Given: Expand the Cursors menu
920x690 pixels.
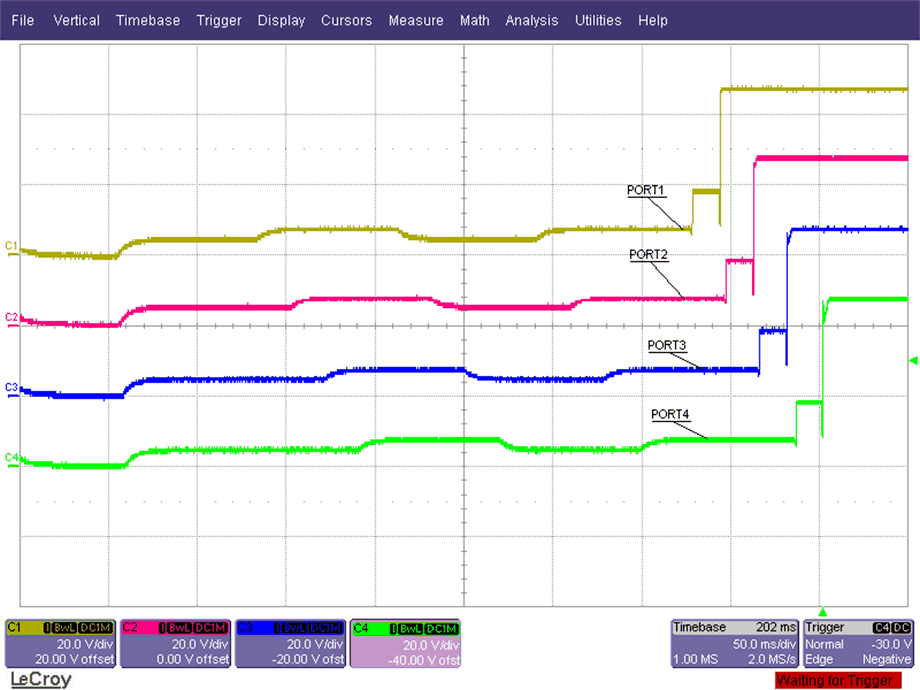Looking at the screenshot, I should [346, 20].
